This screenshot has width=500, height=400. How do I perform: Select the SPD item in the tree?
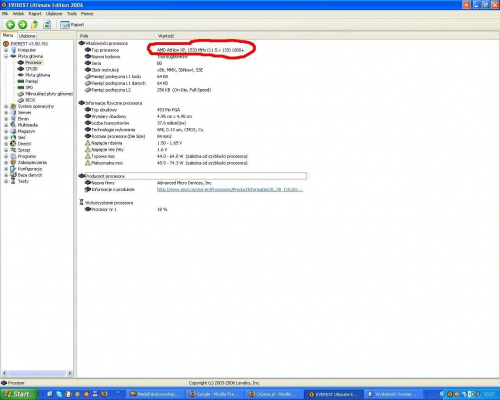tap(29, 87)
